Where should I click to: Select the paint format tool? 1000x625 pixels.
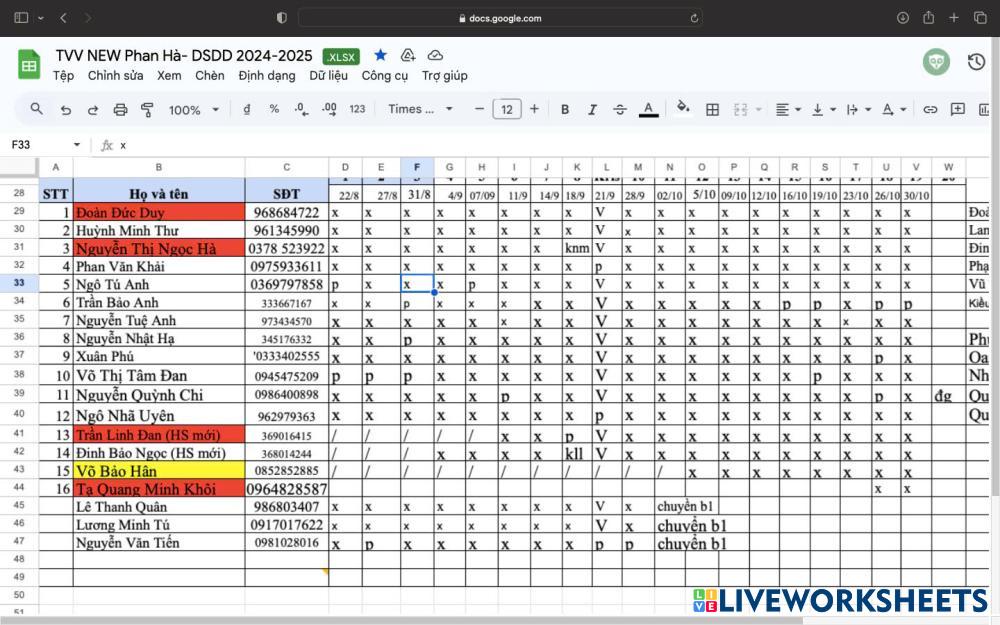(147, 109)
